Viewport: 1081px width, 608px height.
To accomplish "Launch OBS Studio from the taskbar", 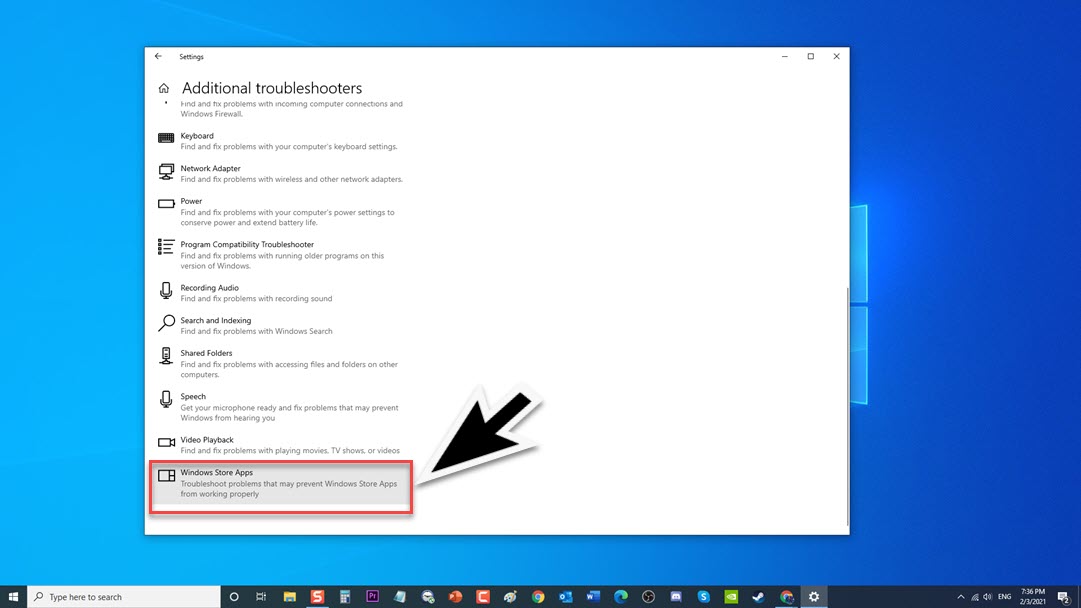I will (x=648, y=596).
